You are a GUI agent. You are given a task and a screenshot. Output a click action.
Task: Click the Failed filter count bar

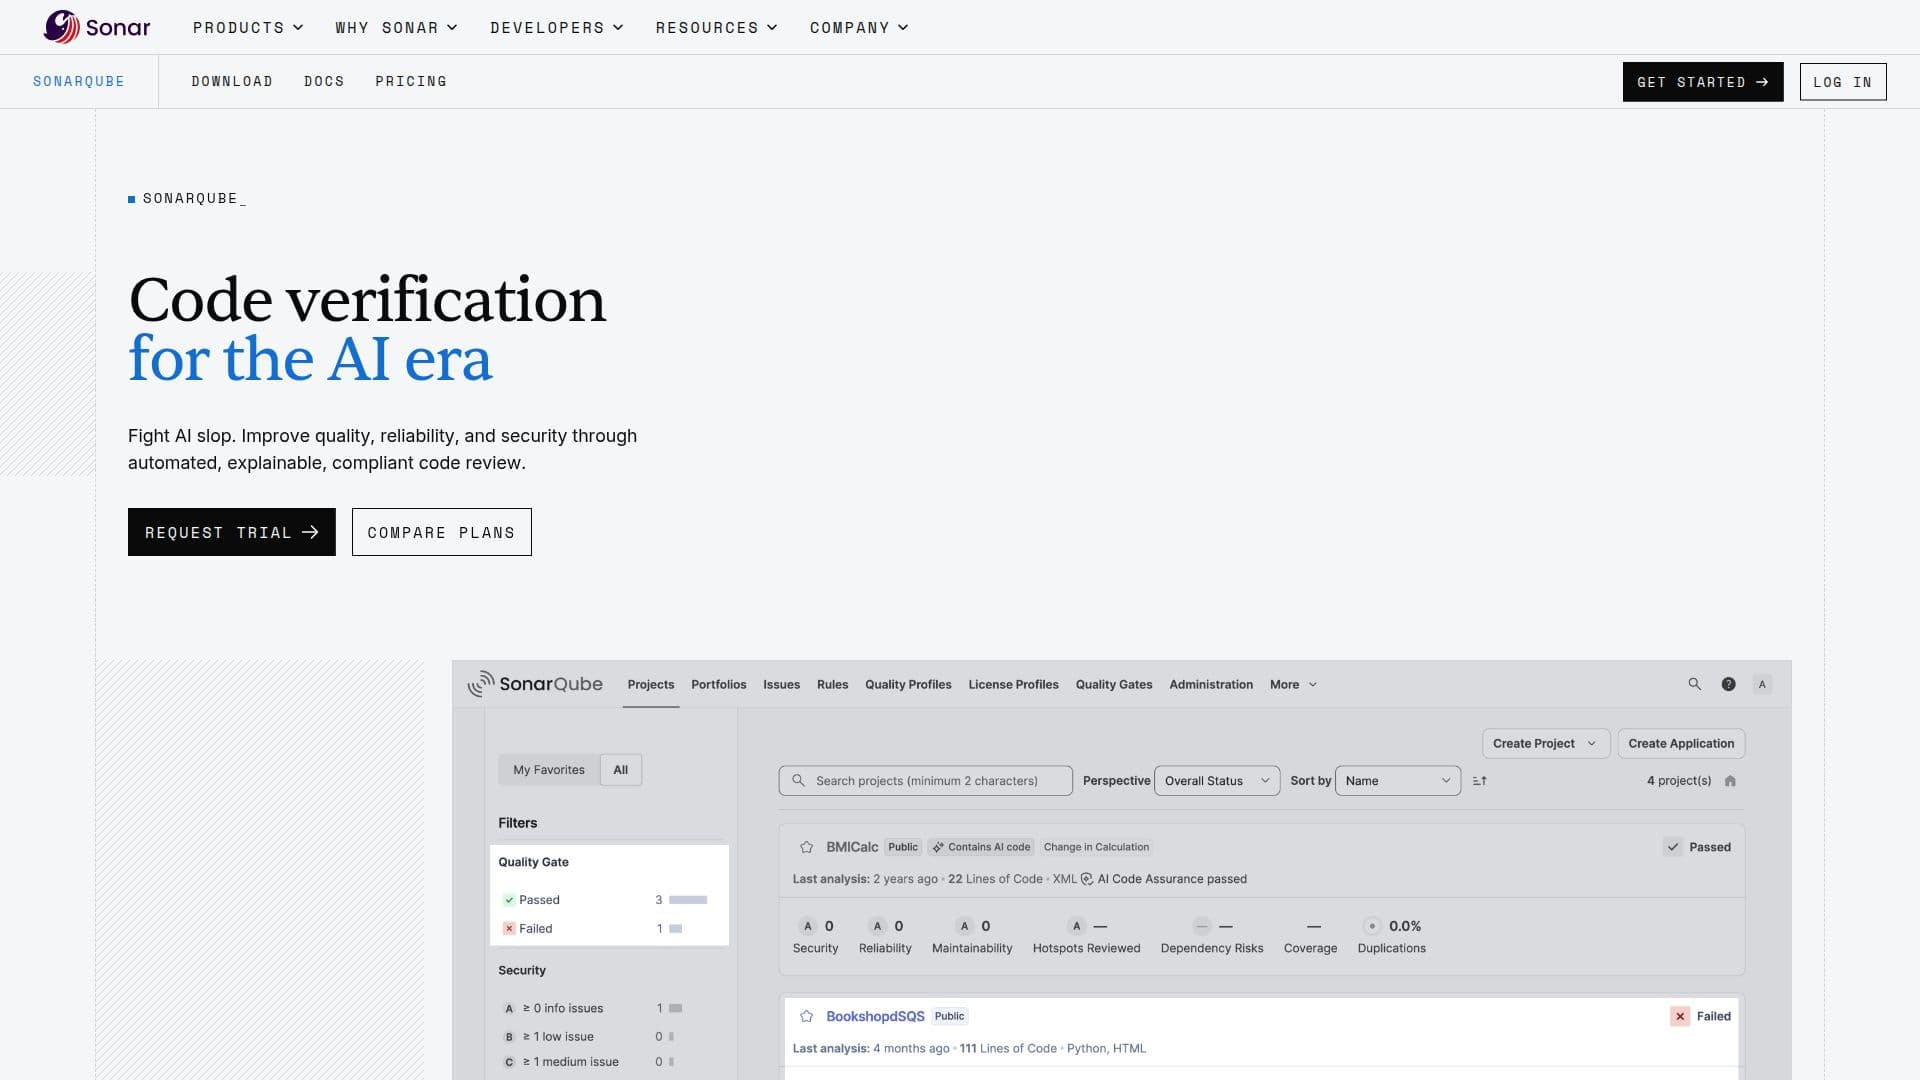[676, 929]
